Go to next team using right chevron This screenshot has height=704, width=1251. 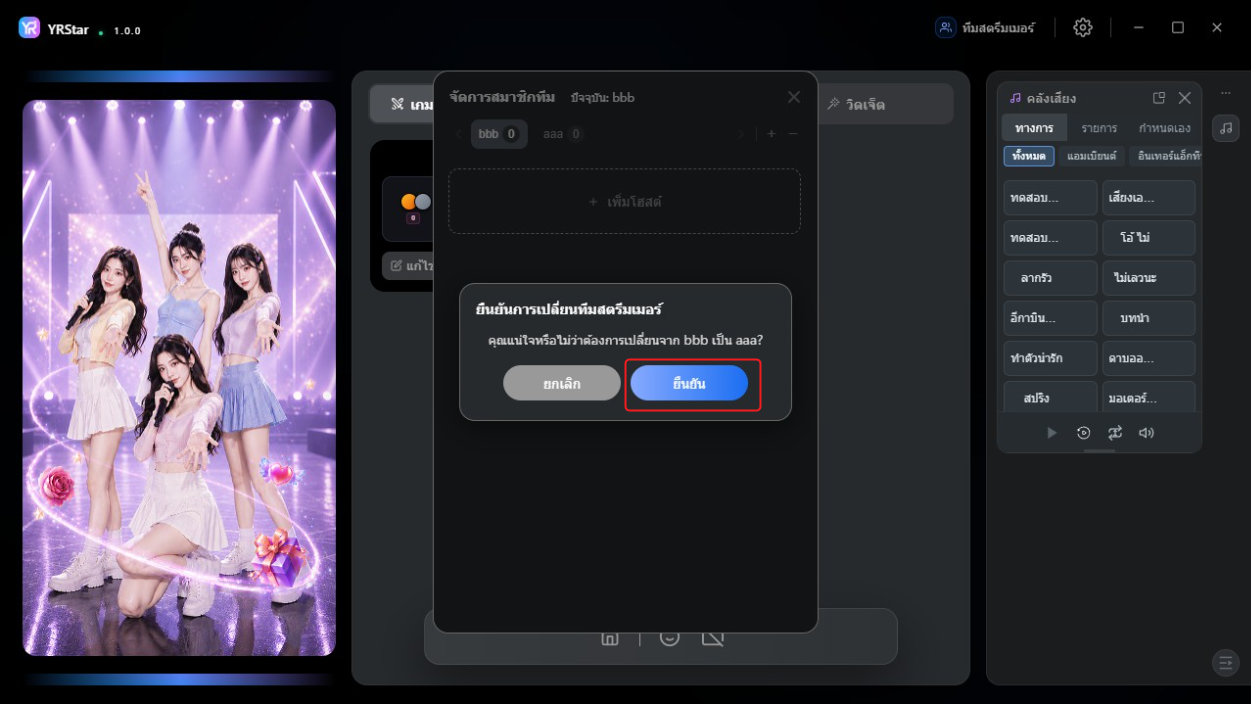coord(741,134)
